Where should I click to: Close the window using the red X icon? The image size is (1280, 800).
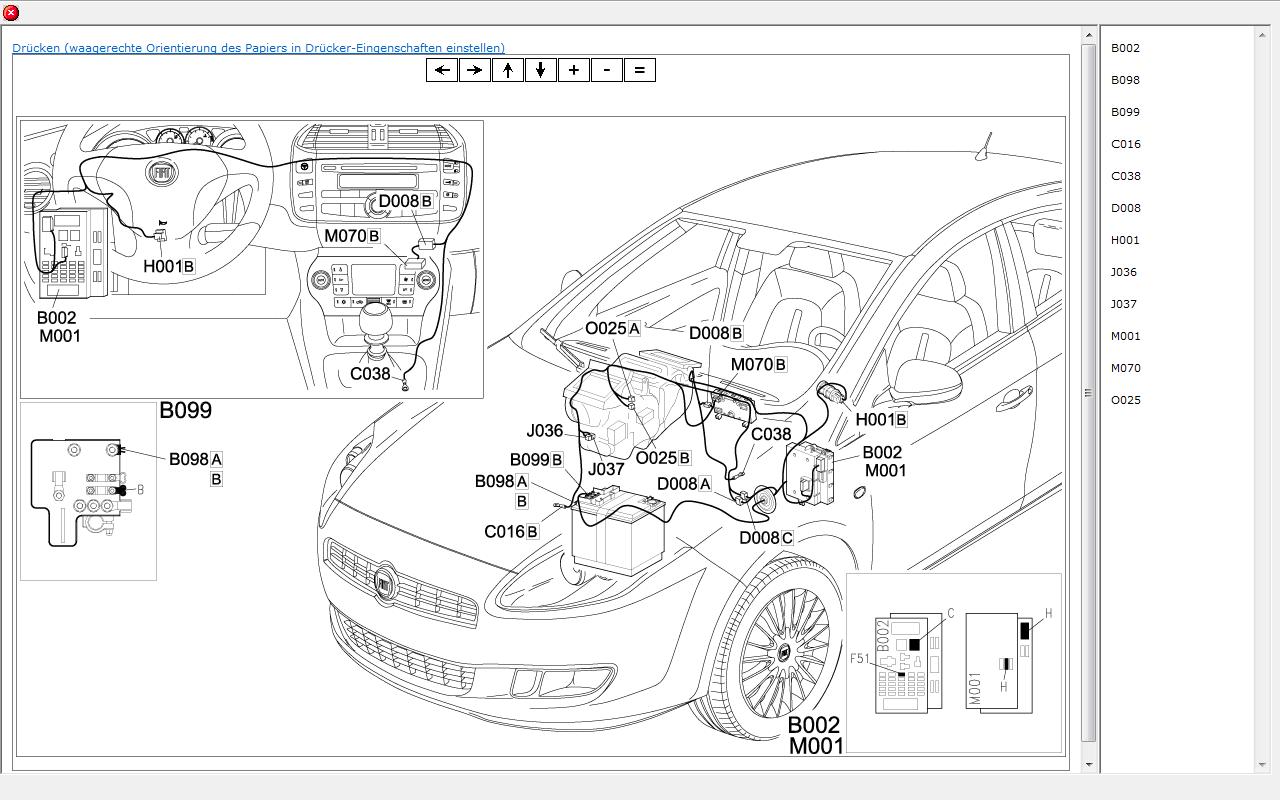coord(11,13)
